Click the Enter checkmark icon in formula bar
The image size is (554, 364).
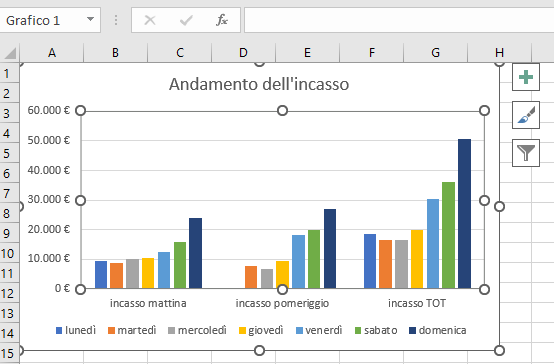(x=186, y=20)
